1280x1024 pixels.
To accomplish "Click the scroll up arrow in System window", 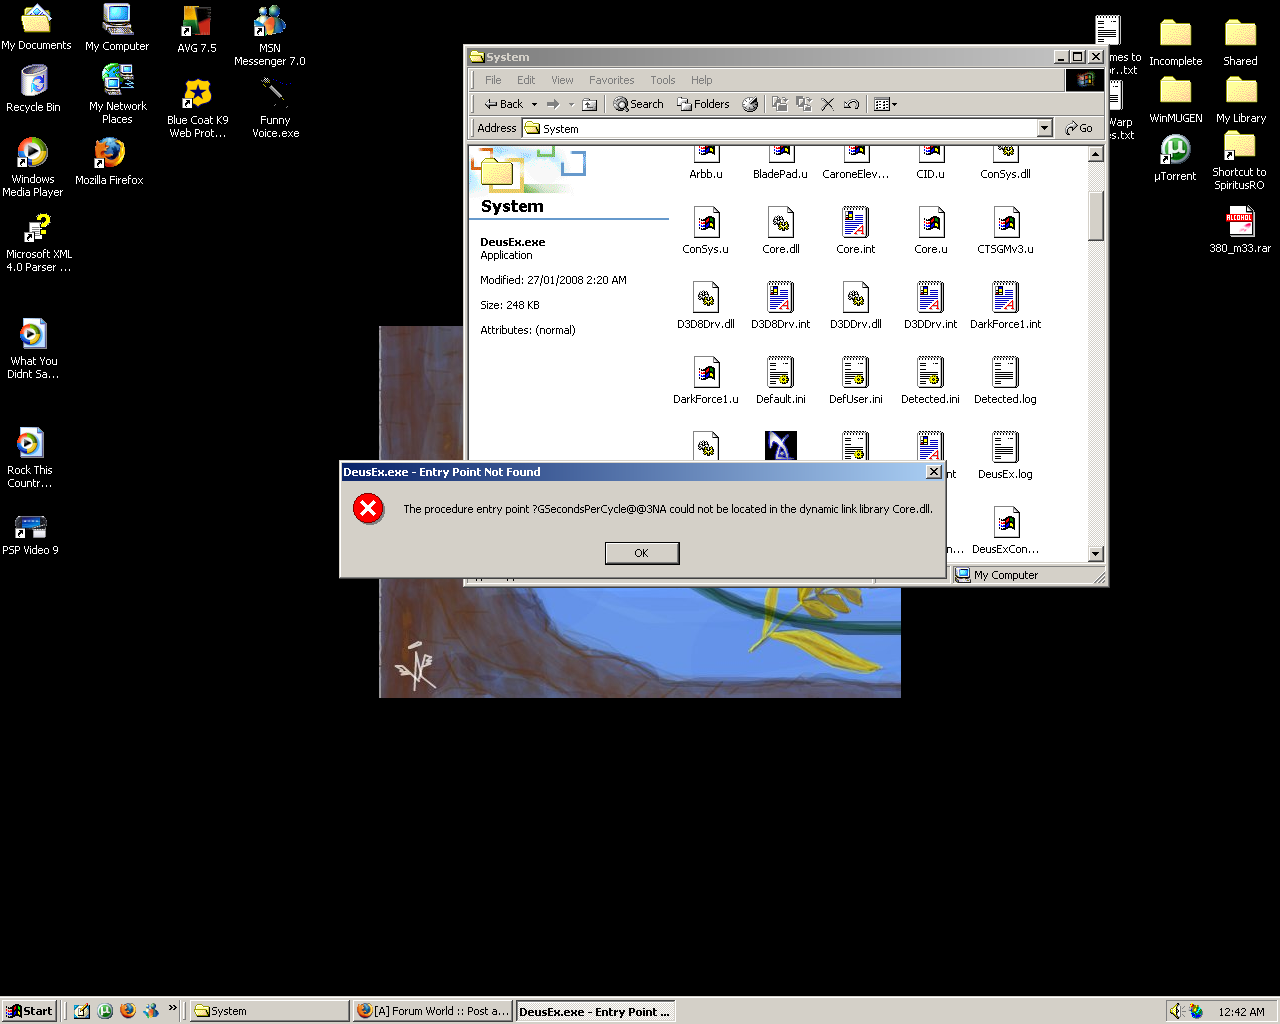I will [x=1095, y=154].
